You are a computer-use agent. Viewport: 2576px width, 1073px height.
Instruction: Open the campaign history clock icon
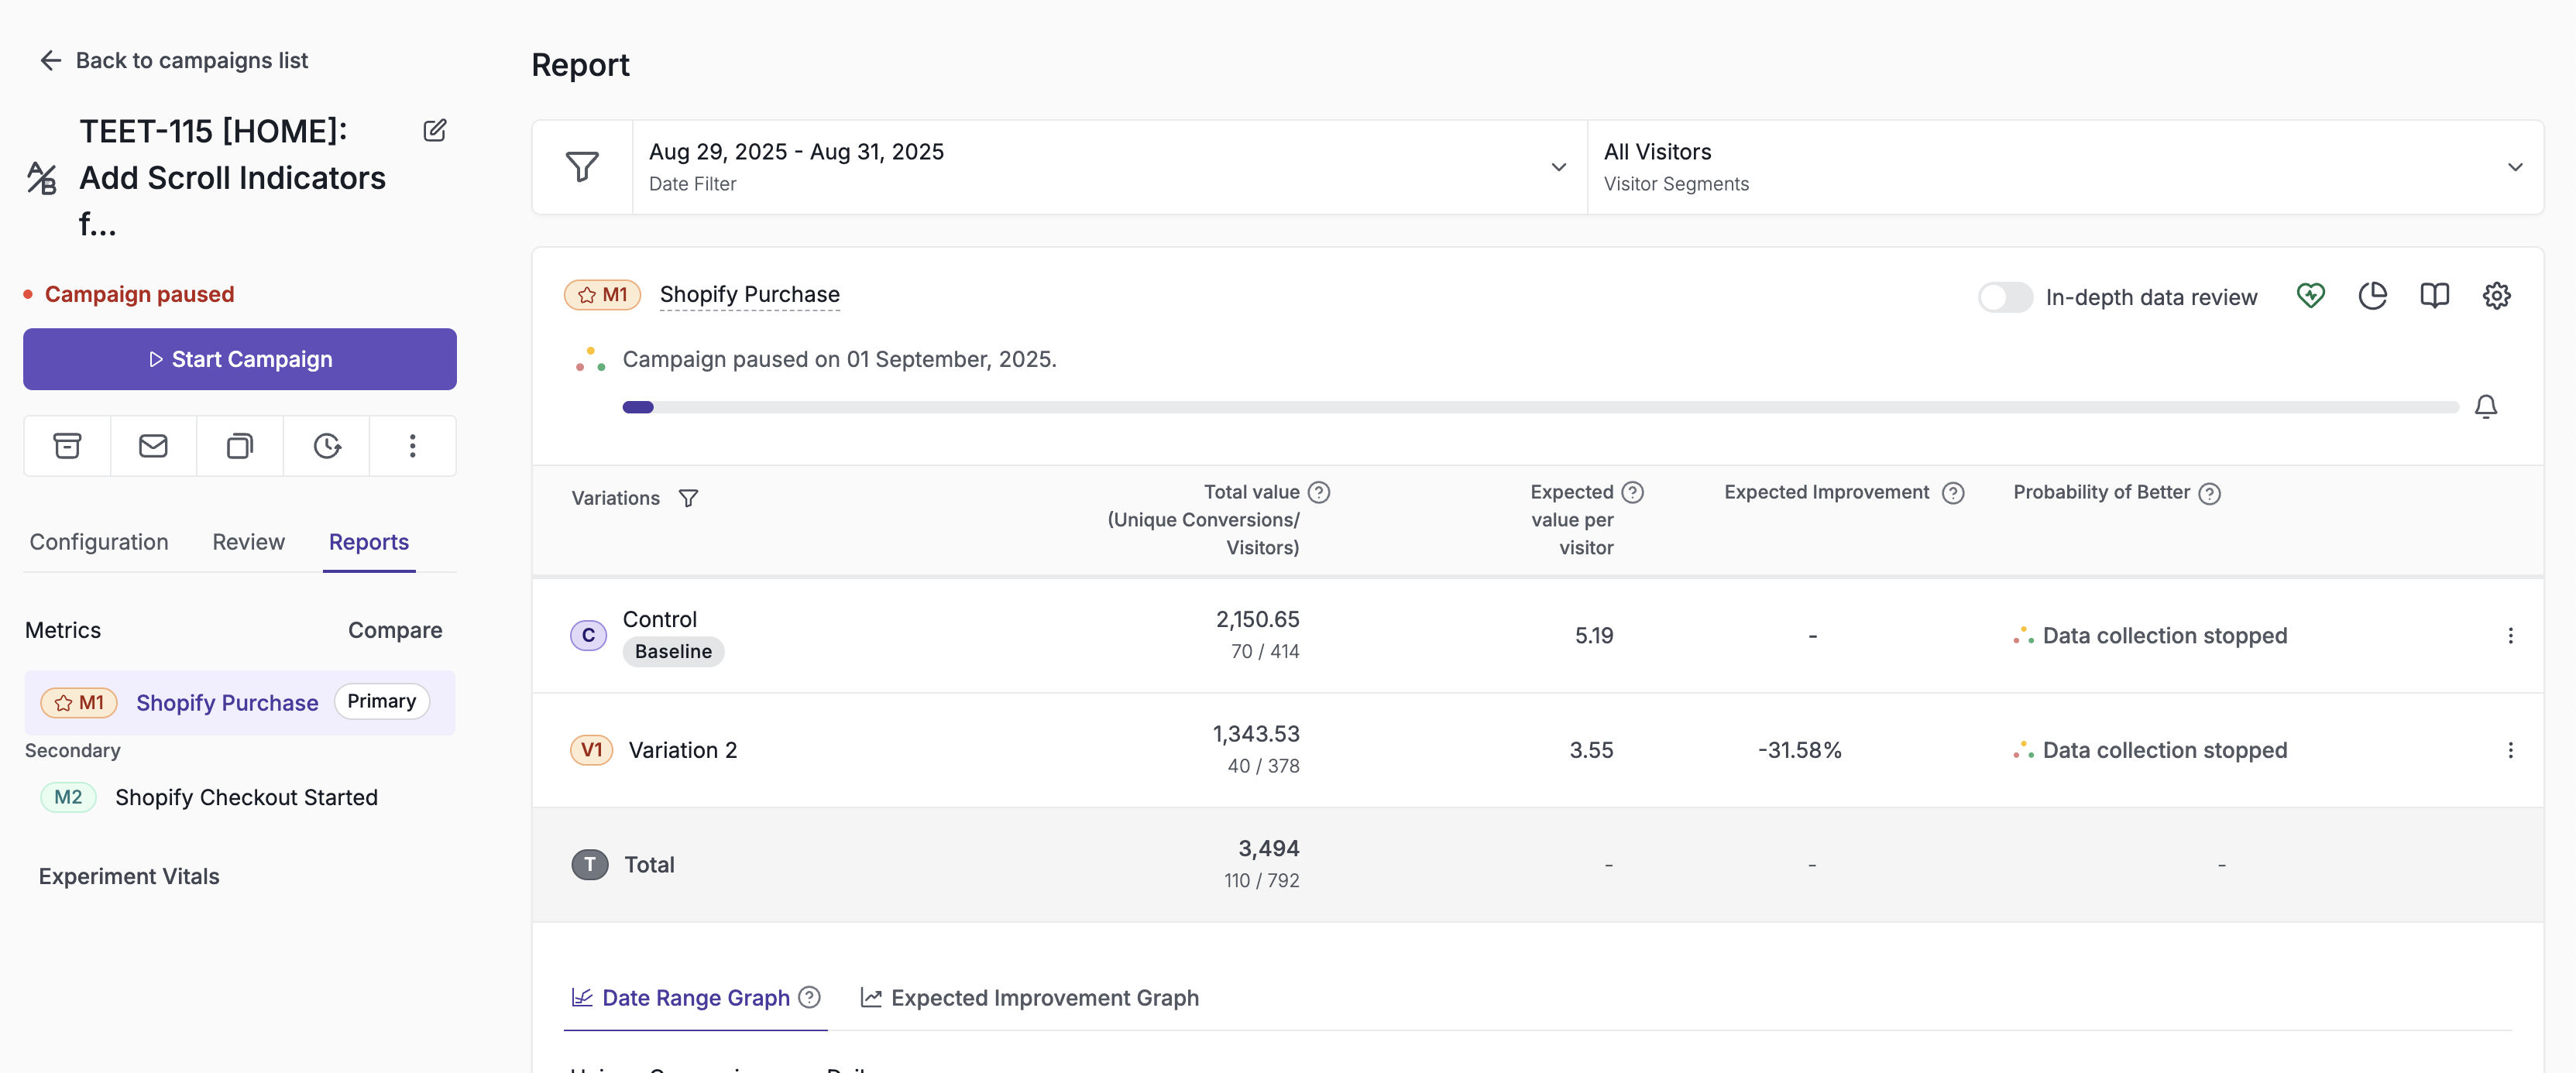click(x=327, y=446)
